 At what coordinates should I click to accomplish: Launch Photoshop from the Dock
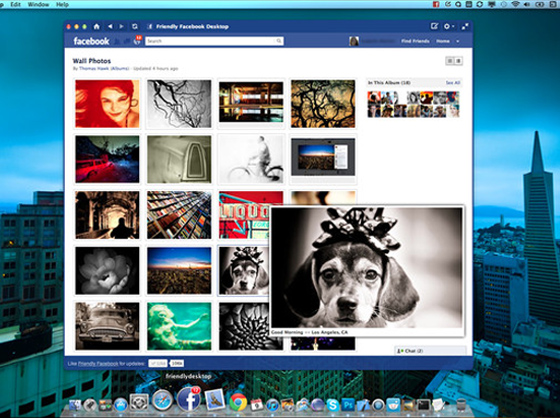click(348, 405)
